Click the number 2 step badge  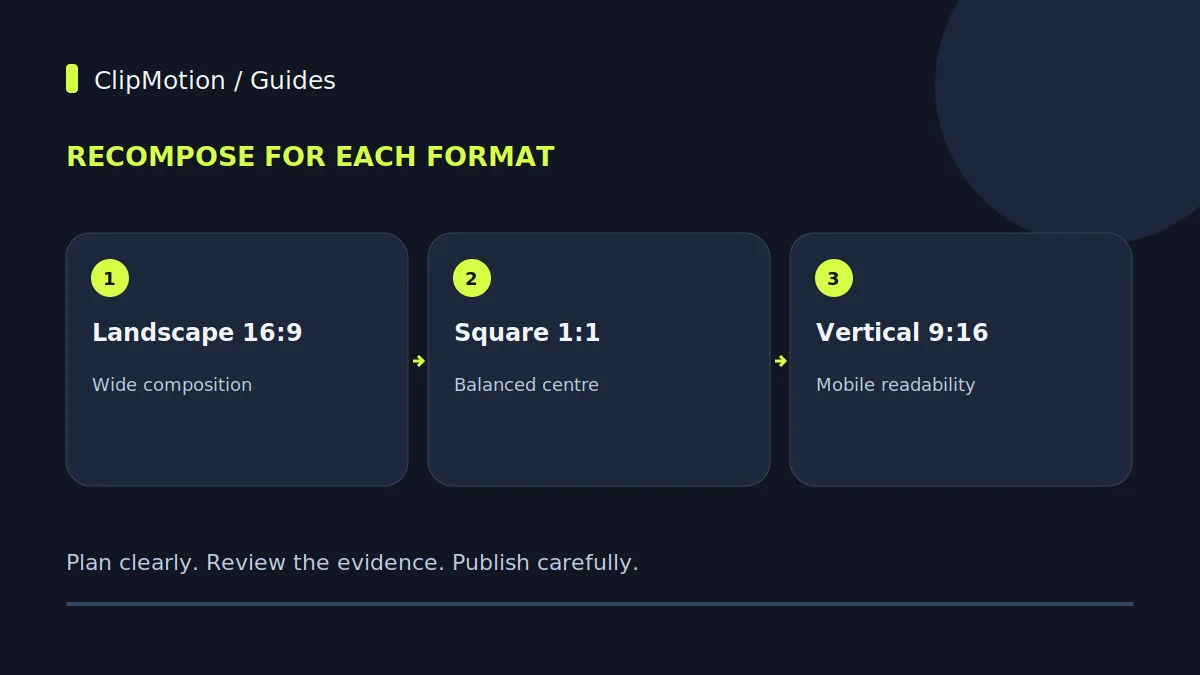click(472, 278)
